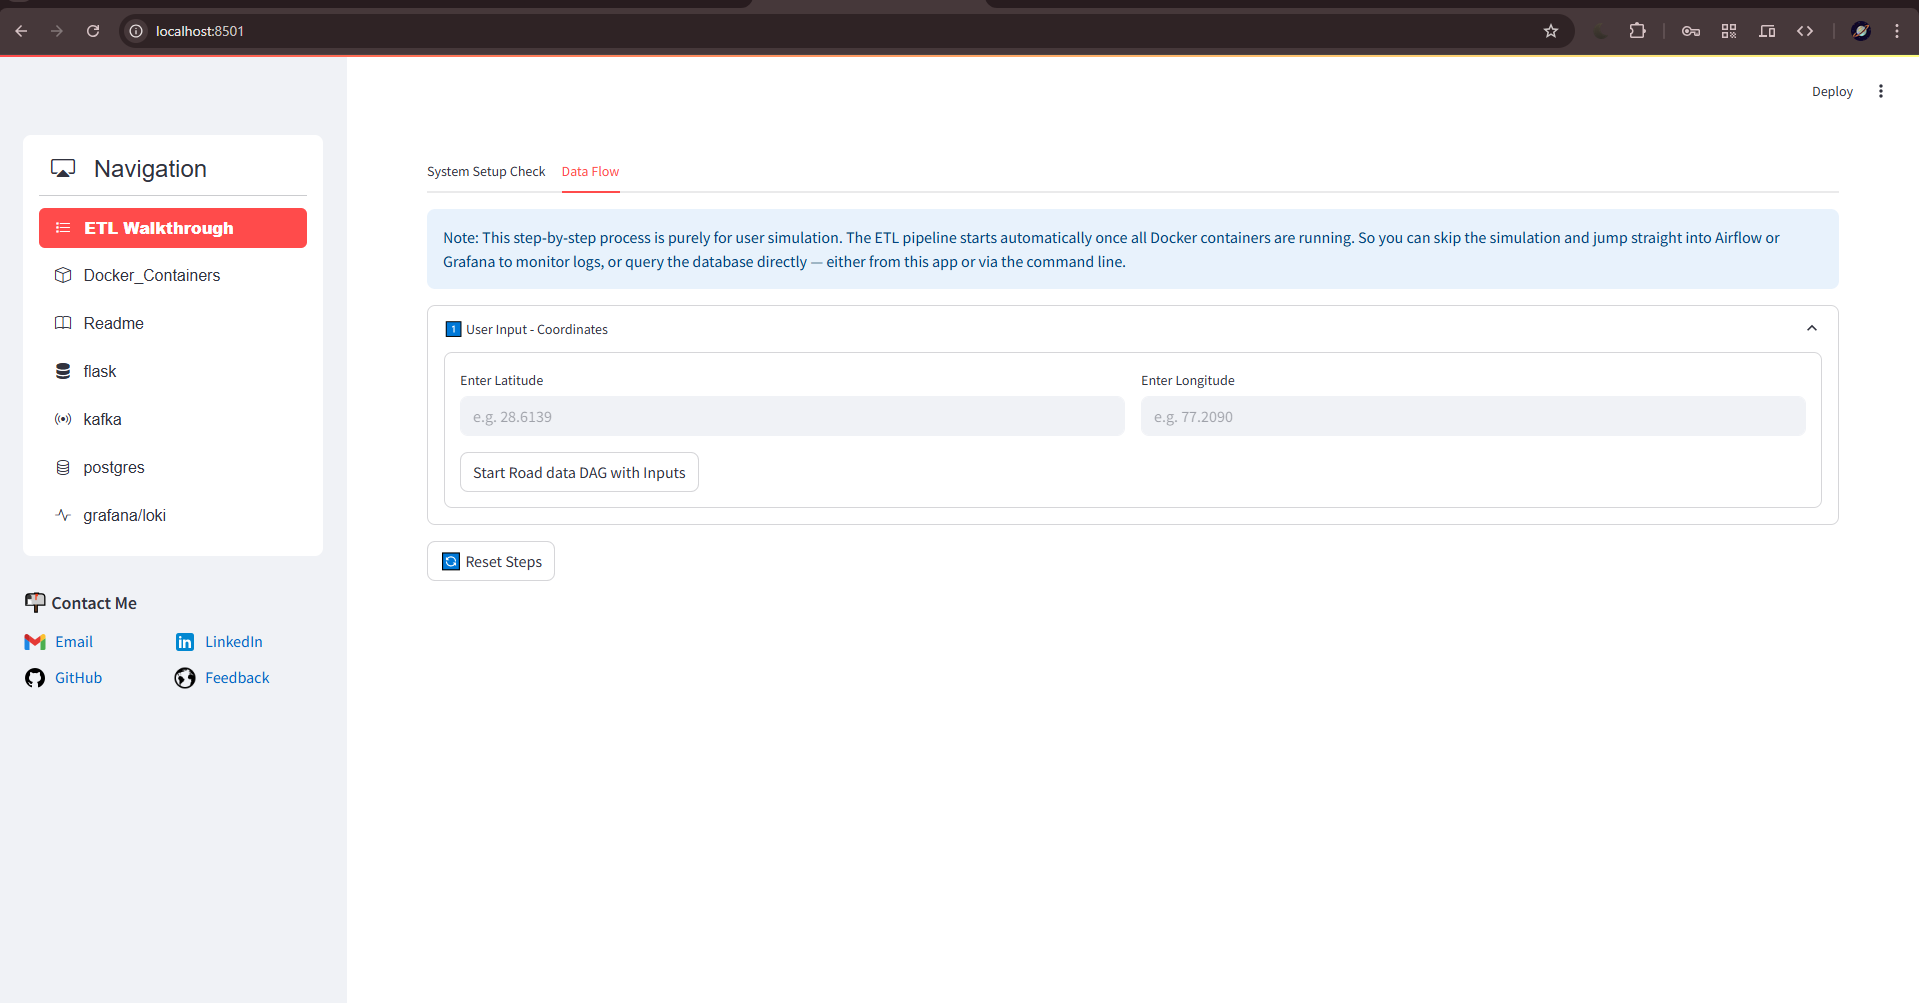1919x1003 pixels.
Task: Click Start Road data DAG with Inputs
Action: [579, 473]
